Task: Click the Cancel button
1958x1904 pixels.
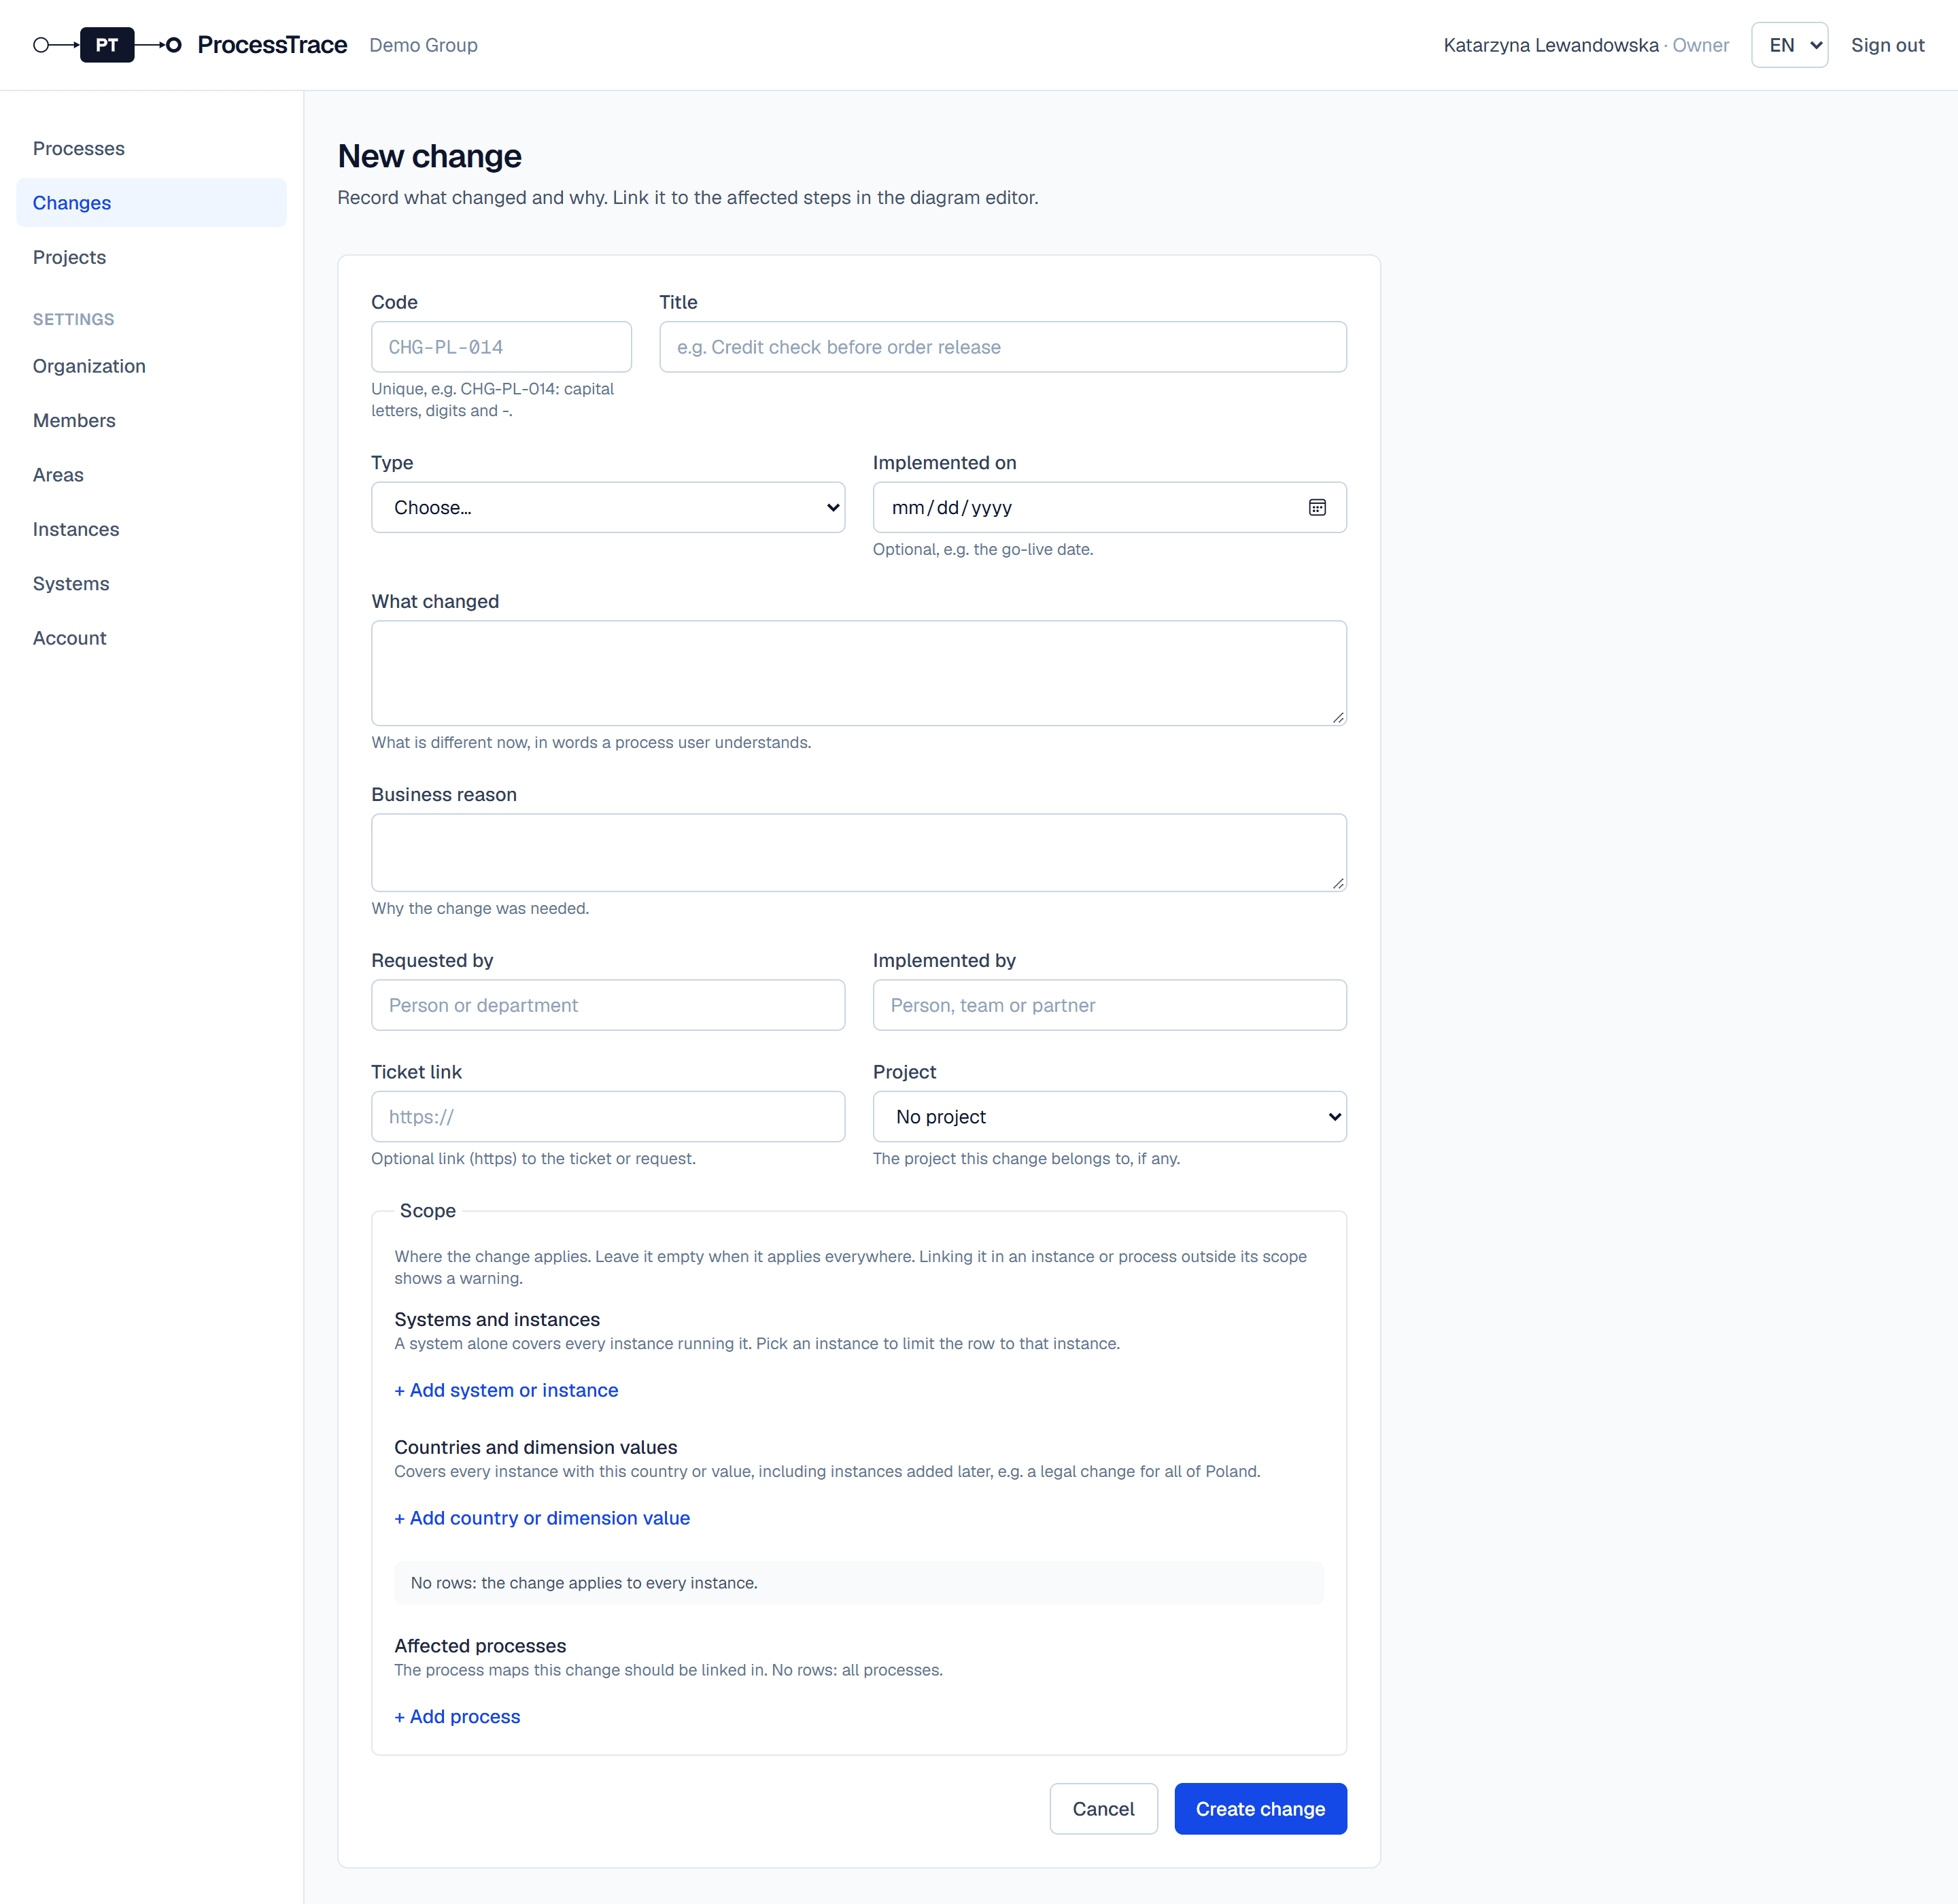Action: [x=1103, y=1808]
